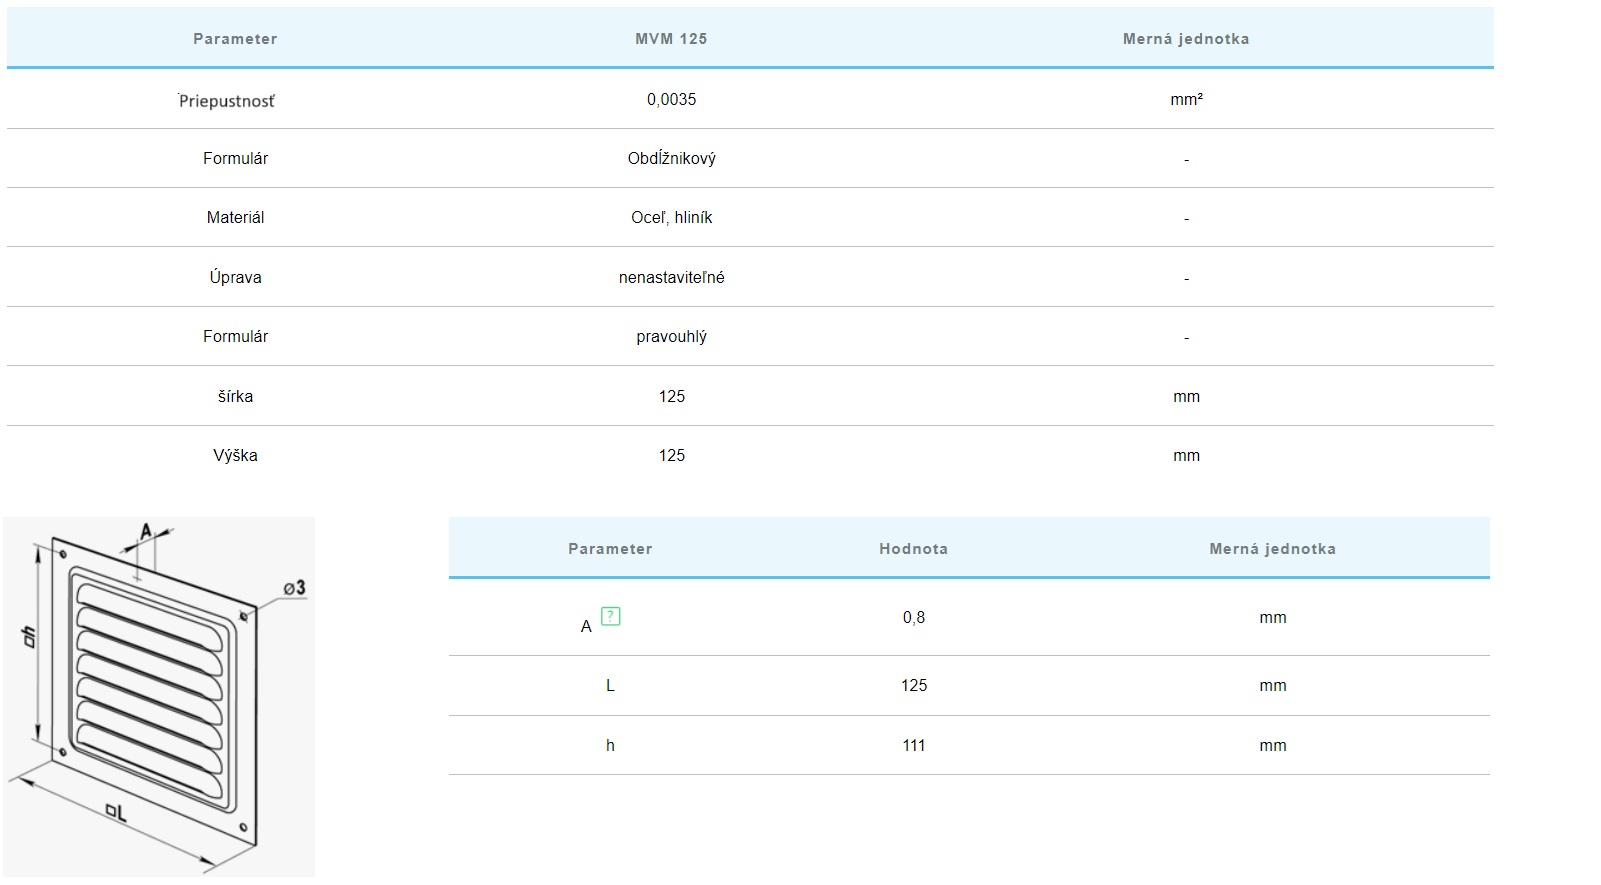Click the L parameter row label
This screenshot has height=885, width=1601.
pos(610,685)
